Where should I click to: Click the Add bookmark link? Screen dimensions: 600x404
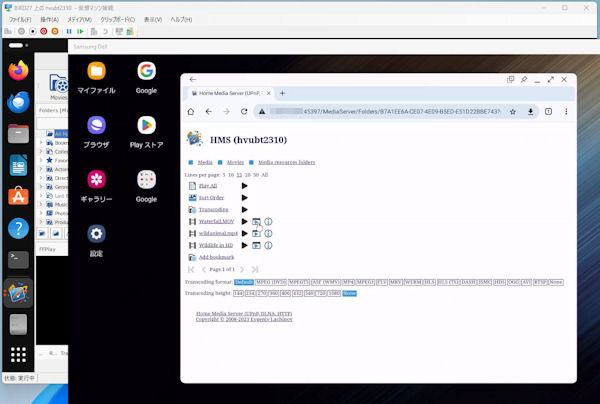pos(217,257)
